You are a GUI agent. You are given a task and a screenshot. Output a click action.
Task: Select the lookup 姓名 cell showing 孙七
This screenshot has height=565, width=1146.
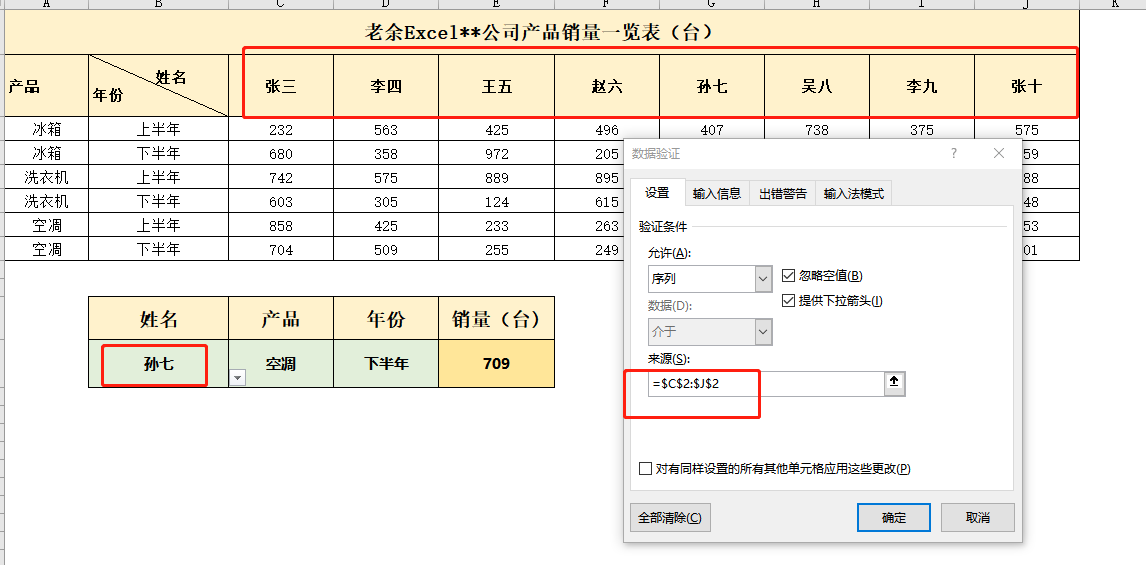(x=159, y=363)
